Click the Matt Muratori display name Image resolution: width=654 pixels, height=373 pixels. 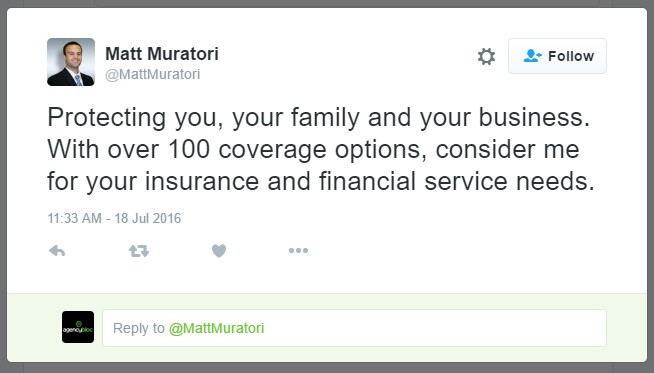pos(162,54)
